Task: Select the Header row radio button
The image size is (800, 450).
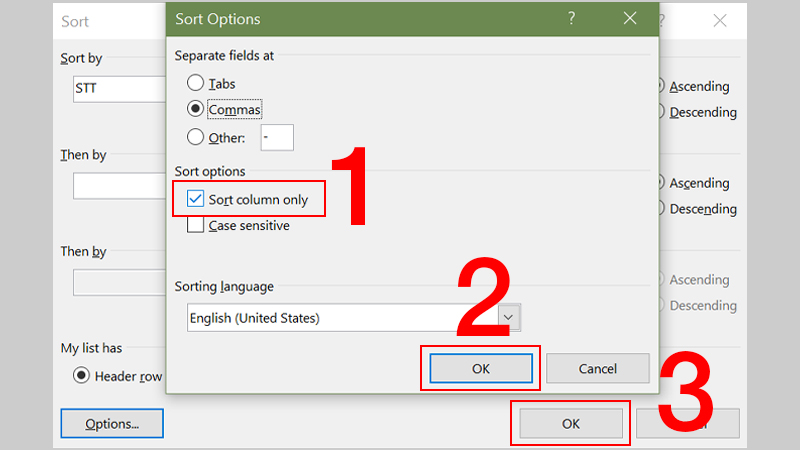Action: 82,376
